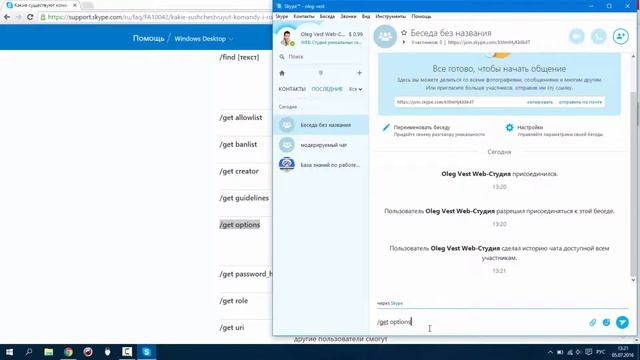Expand participants arrow under conversation title

pos(404,42)
